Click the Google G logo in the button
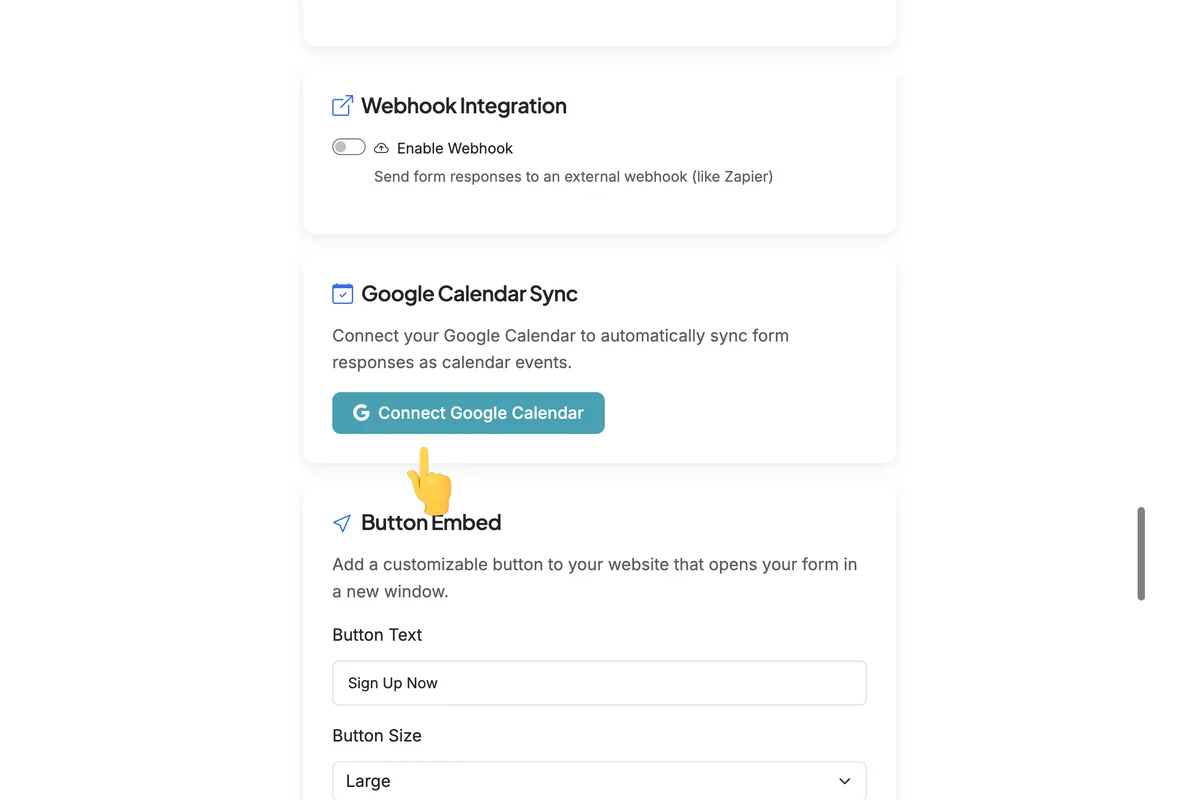Image resolution: width=1200 pixels, height=800 pixels. [x=361, y=412]
